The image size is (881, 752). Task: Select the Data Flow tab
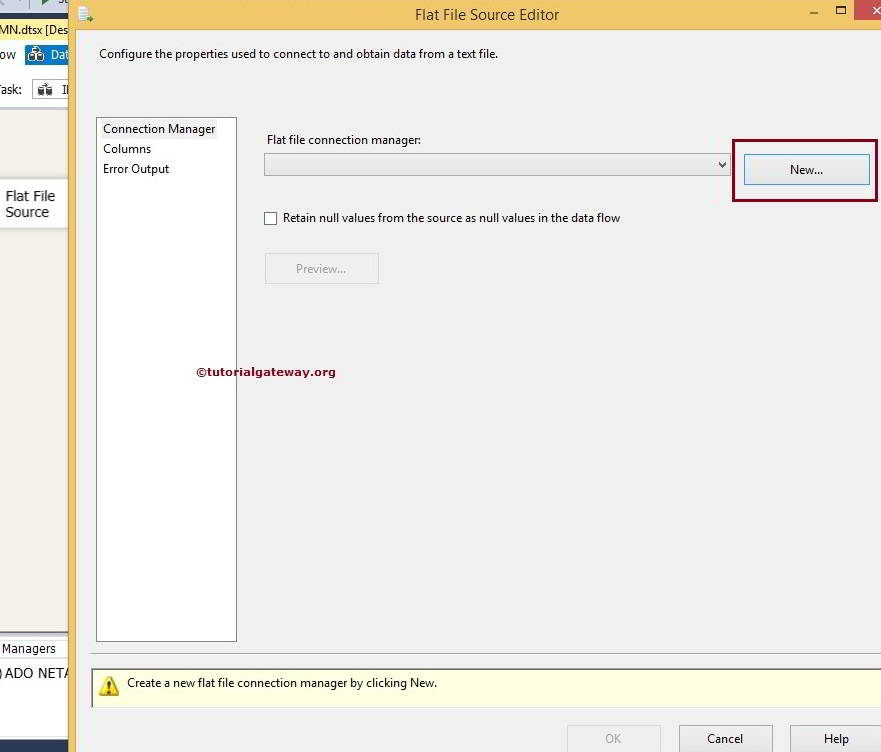[x=47, y=54]
